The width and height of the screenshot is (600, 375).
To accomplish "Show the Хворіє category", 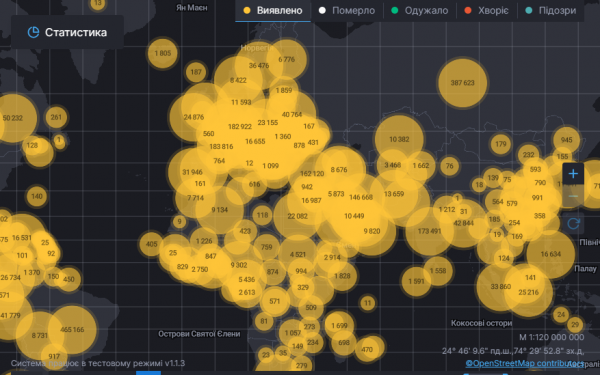I will coord(487,11).
